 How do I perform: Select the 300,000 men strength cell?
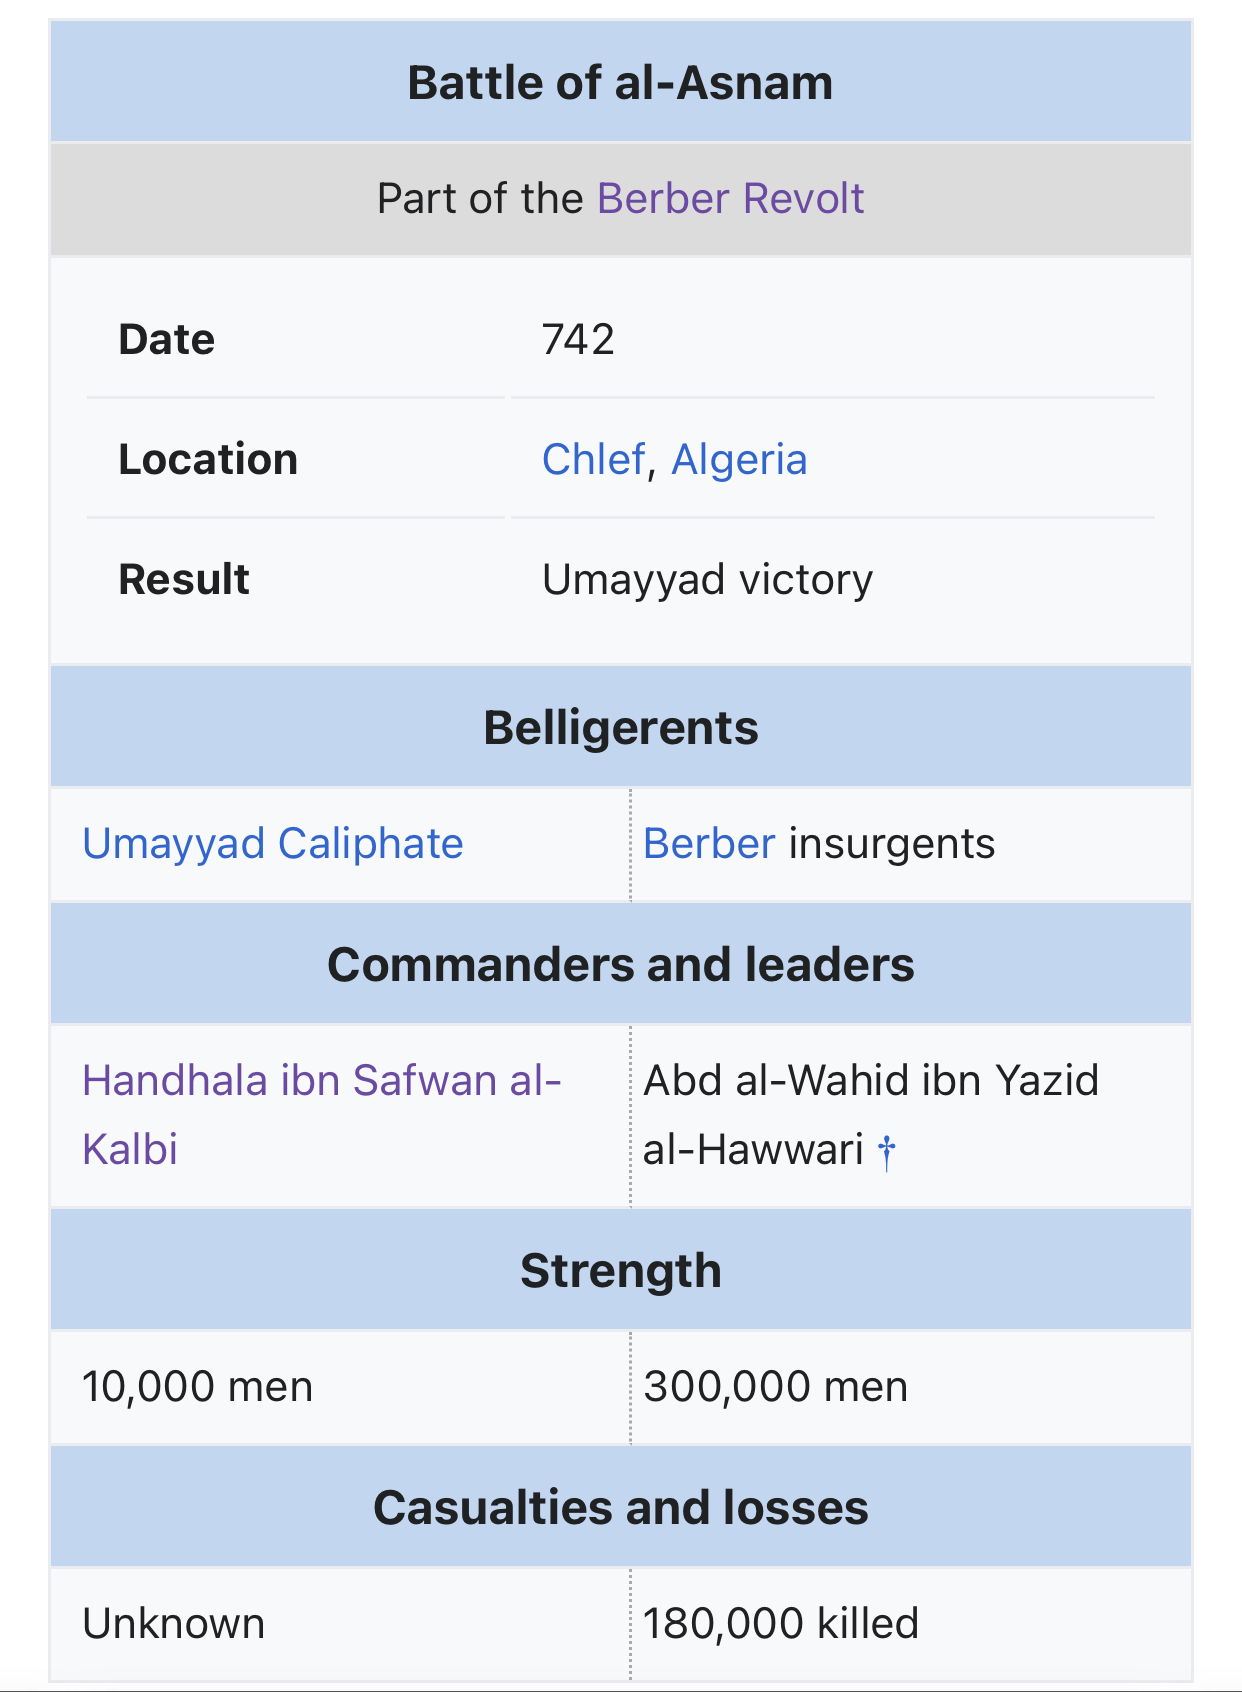pos(911,1387)
